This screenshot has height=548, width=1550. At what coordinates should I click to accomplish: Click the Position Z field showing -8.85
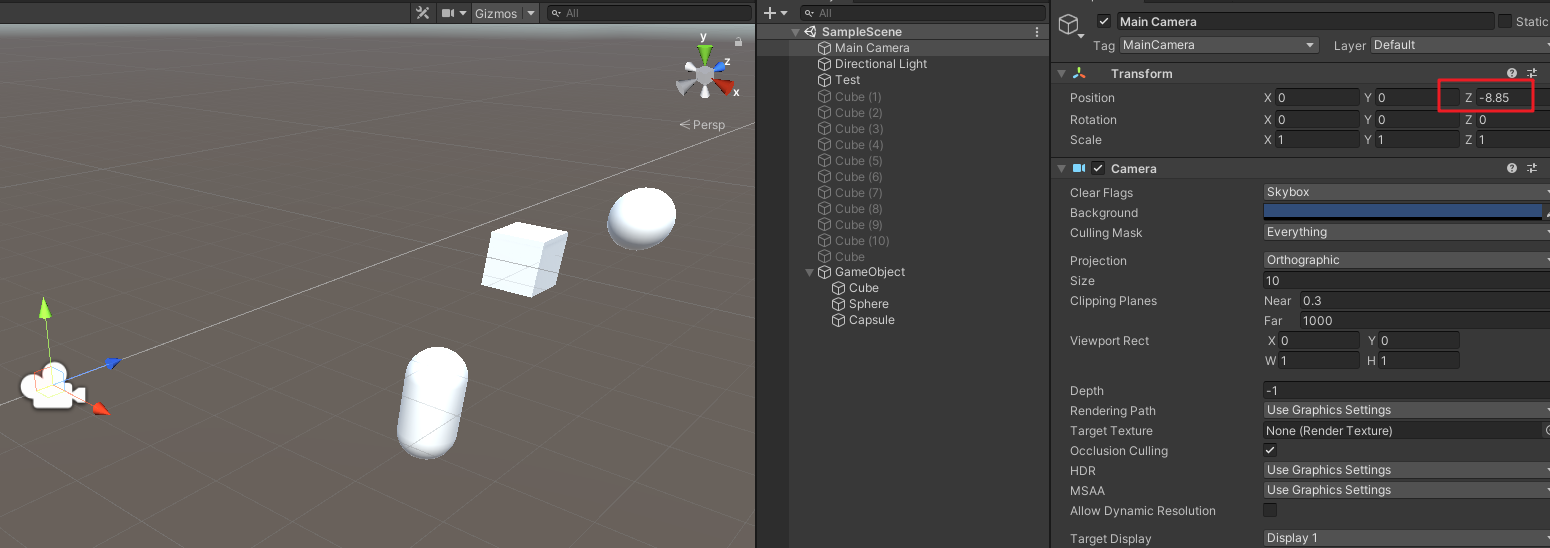point(1506,98)
